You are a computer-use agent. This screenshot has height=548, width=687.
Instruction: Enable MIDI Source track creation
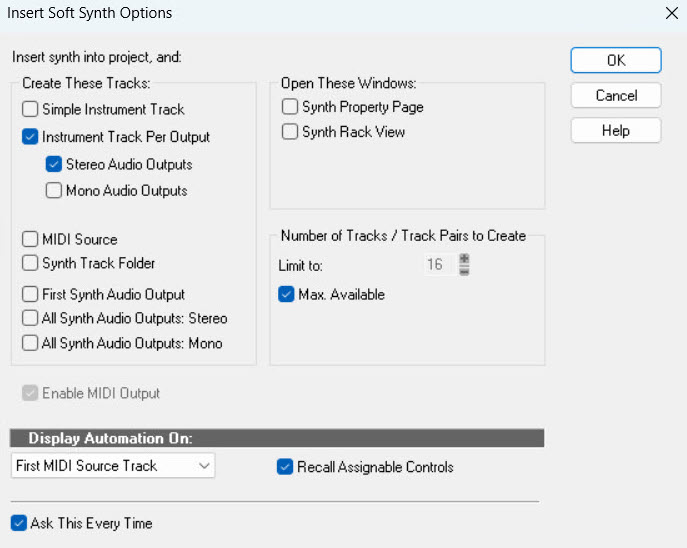(30, 240)
